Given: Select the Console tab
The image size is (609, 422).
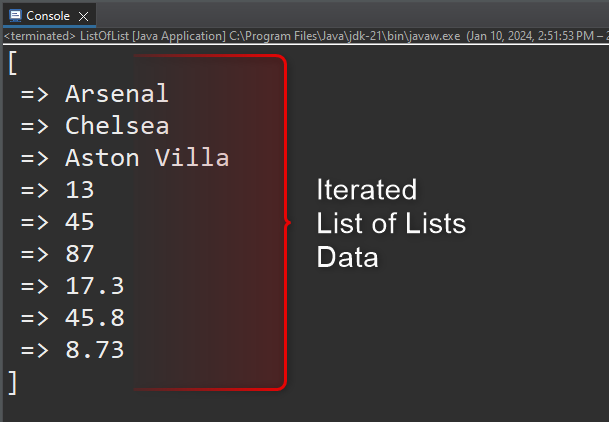Looking at the screenshot, I should 49,16.
